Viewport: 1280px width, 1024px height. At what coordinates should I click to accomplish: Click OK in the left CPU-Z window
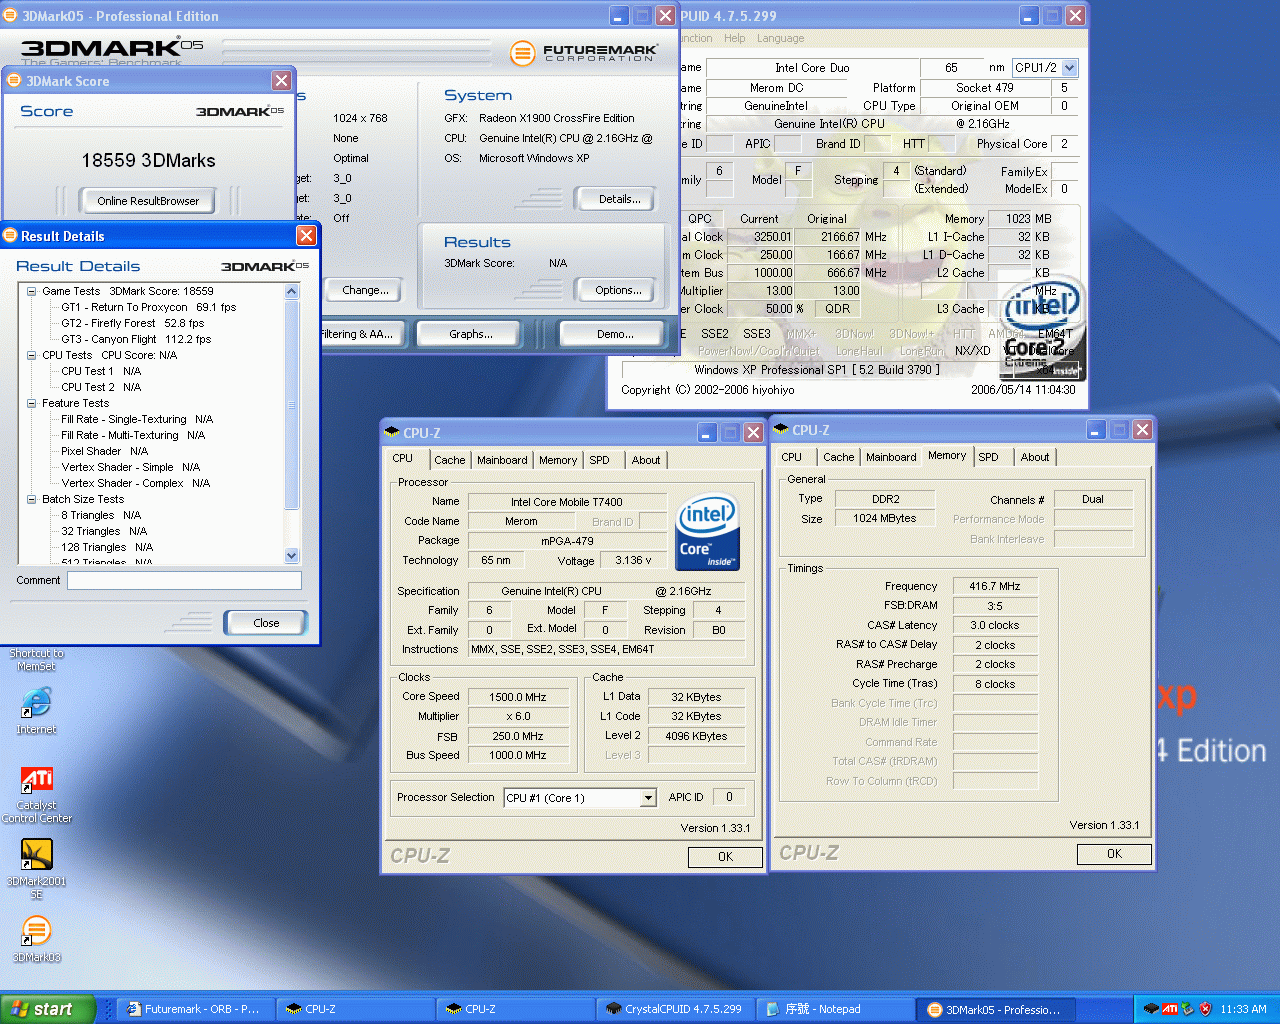725,857
